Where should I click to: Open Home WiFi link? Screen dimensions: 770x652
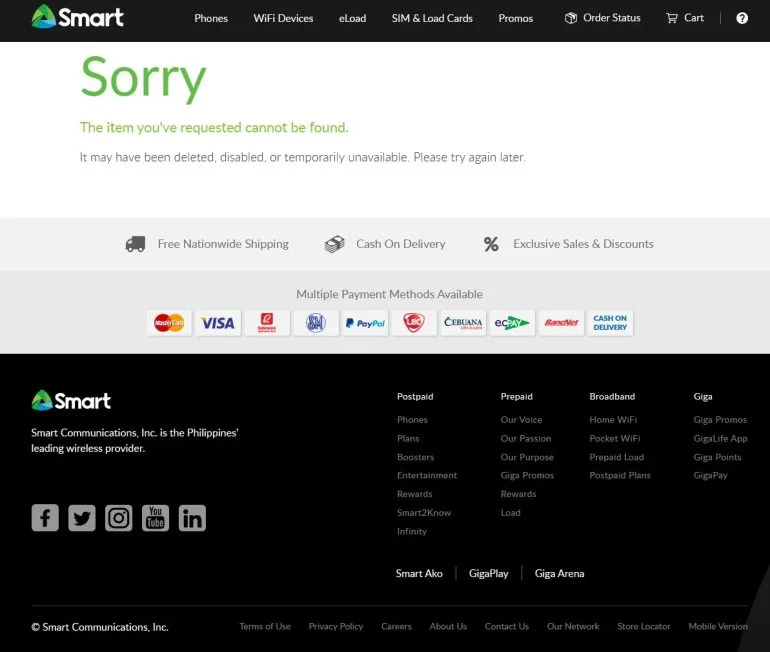[x=613, y=420]
